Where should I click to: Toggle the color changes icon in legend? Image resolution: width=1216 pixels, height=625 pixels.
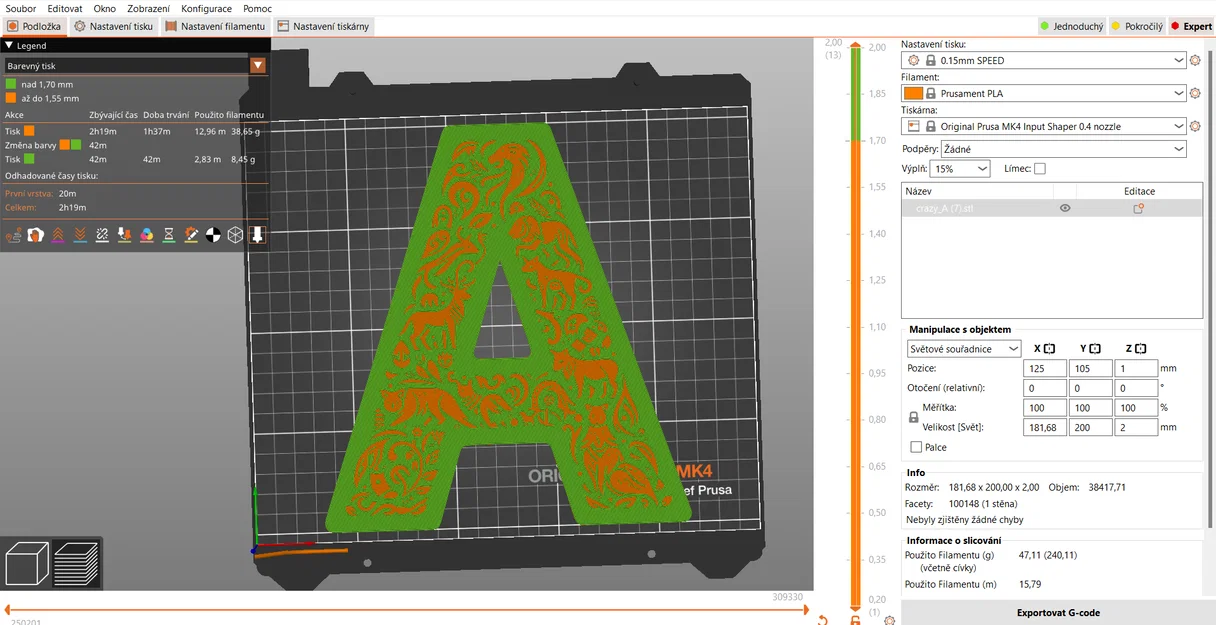tap(146, 235)
